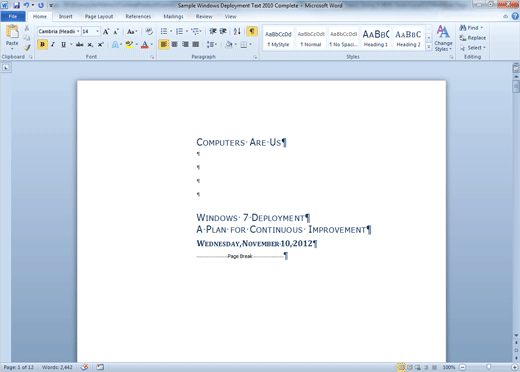Apply Clear Formatting icon

149,32
